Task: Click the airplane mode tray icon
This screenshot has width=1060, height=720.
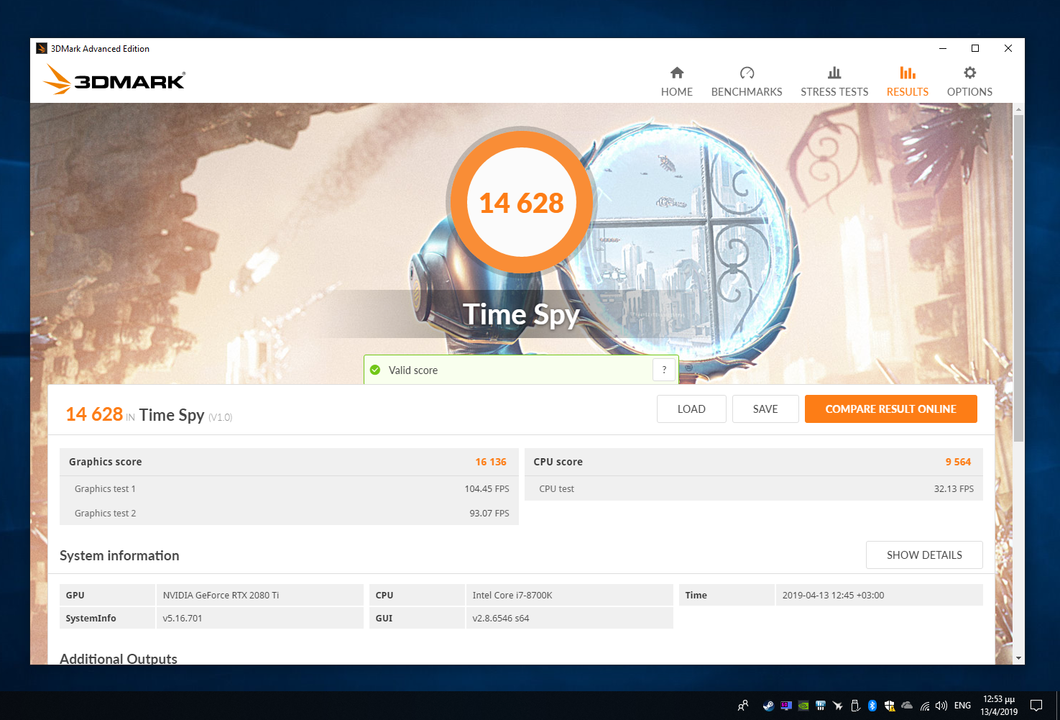Action: (x=838, y=705)
